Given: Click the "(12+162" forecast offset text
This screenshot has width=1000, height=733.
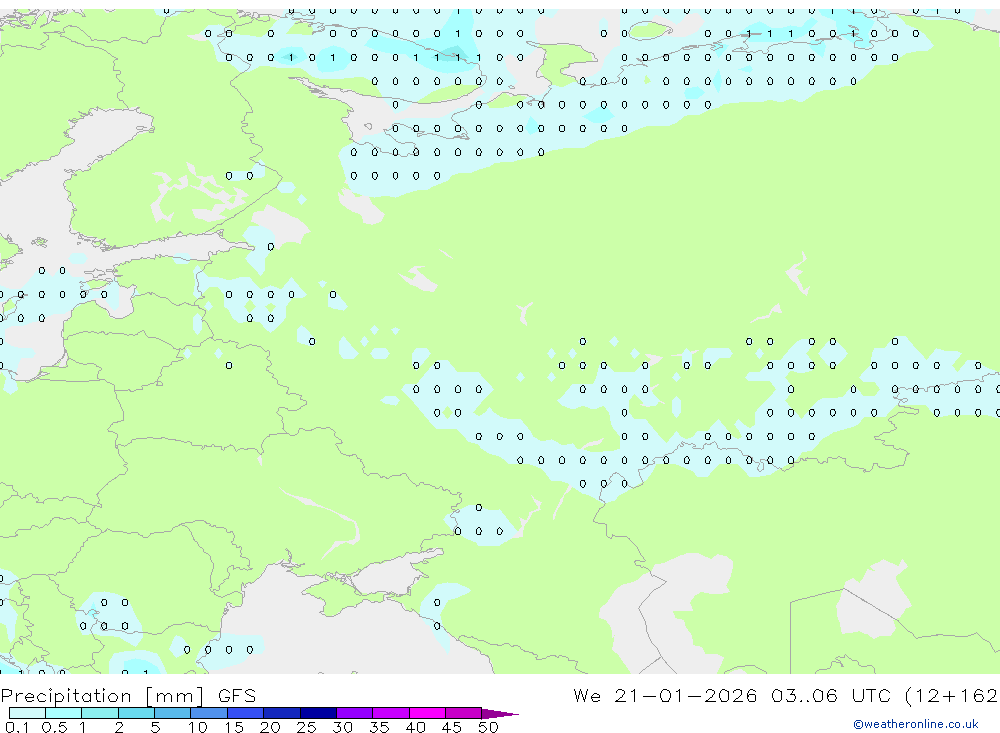Looking at the screenshot, I should click(x=952, y=696).
